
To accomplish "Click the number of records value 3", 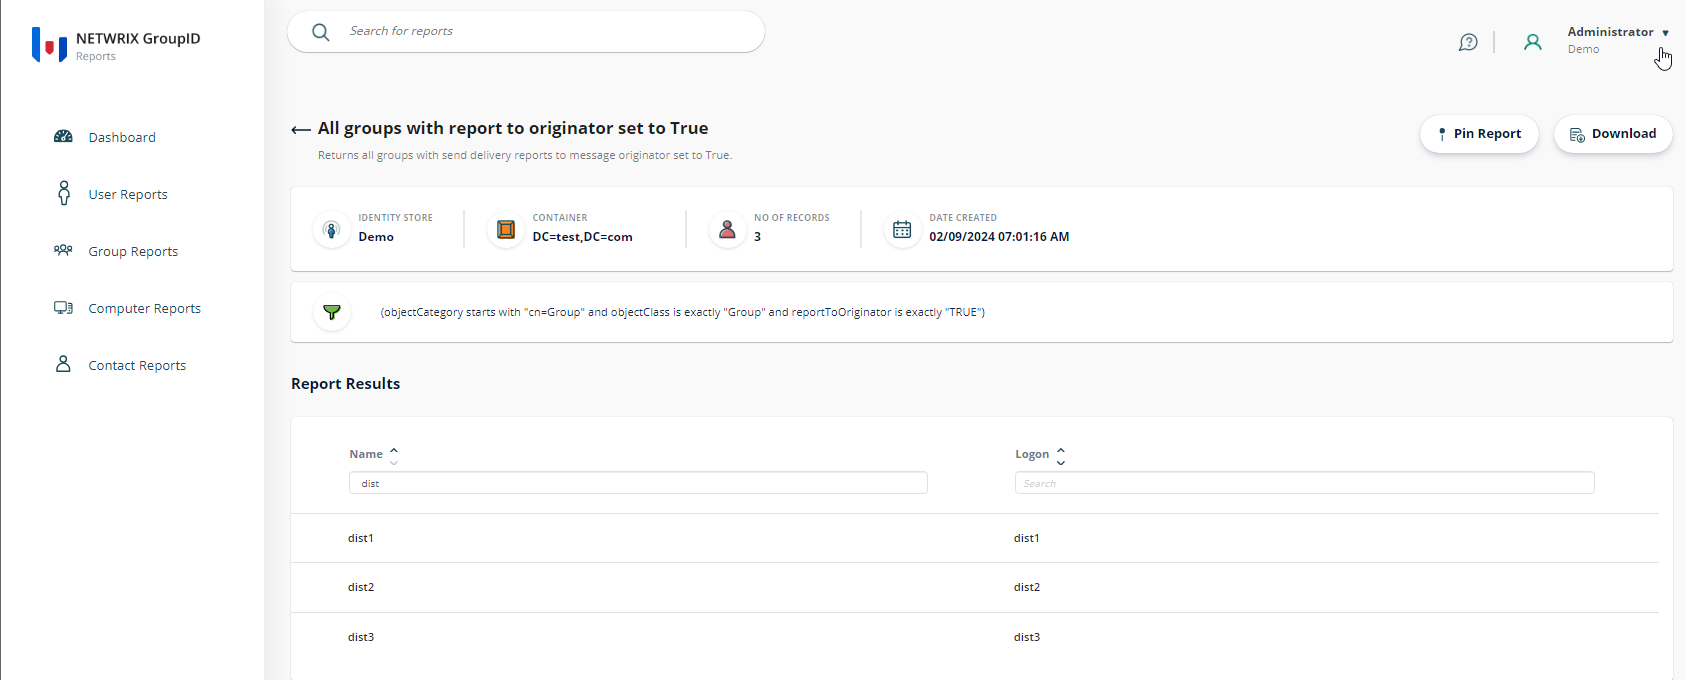I will click(x=757, y=237).
